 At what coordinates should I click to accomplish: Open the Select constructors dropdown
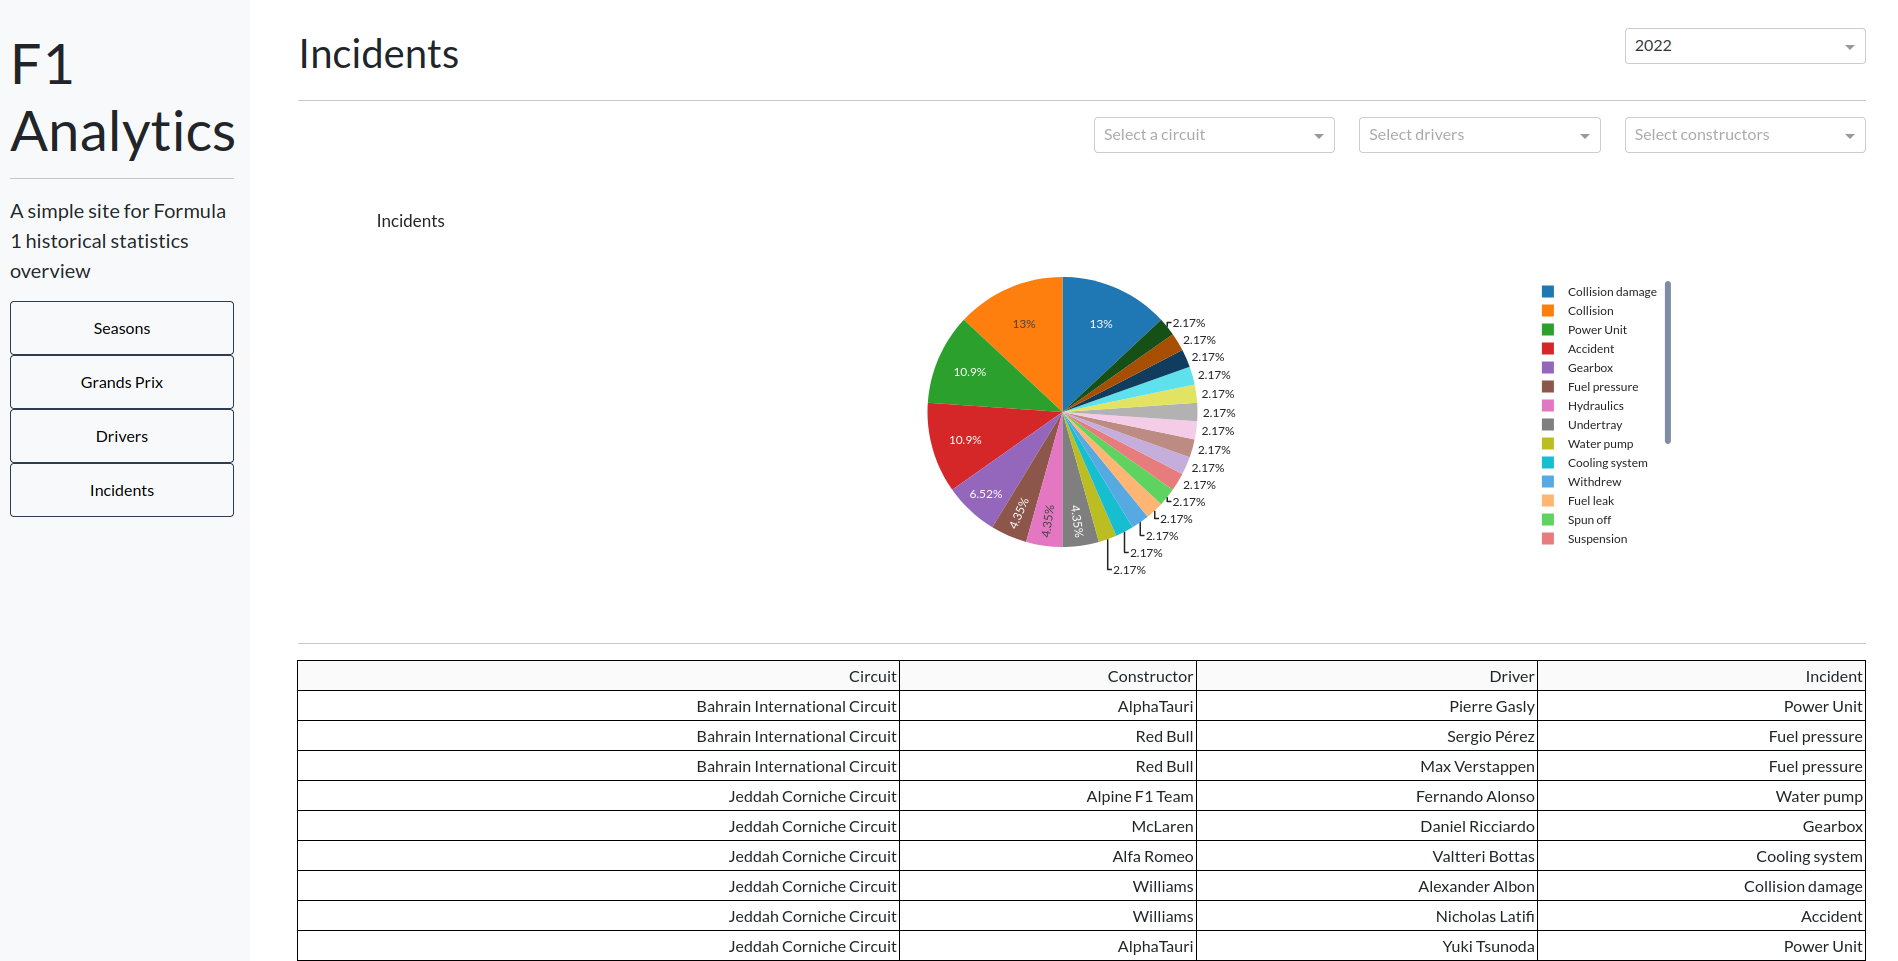(x=1744, y=135)
